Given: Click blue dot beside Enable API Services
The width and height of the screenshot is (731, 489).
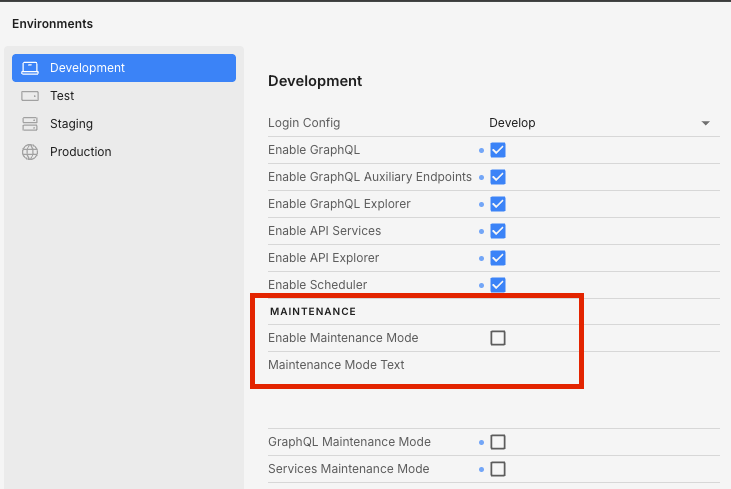Looking at the screenshot, I should [x=481, y=231].
